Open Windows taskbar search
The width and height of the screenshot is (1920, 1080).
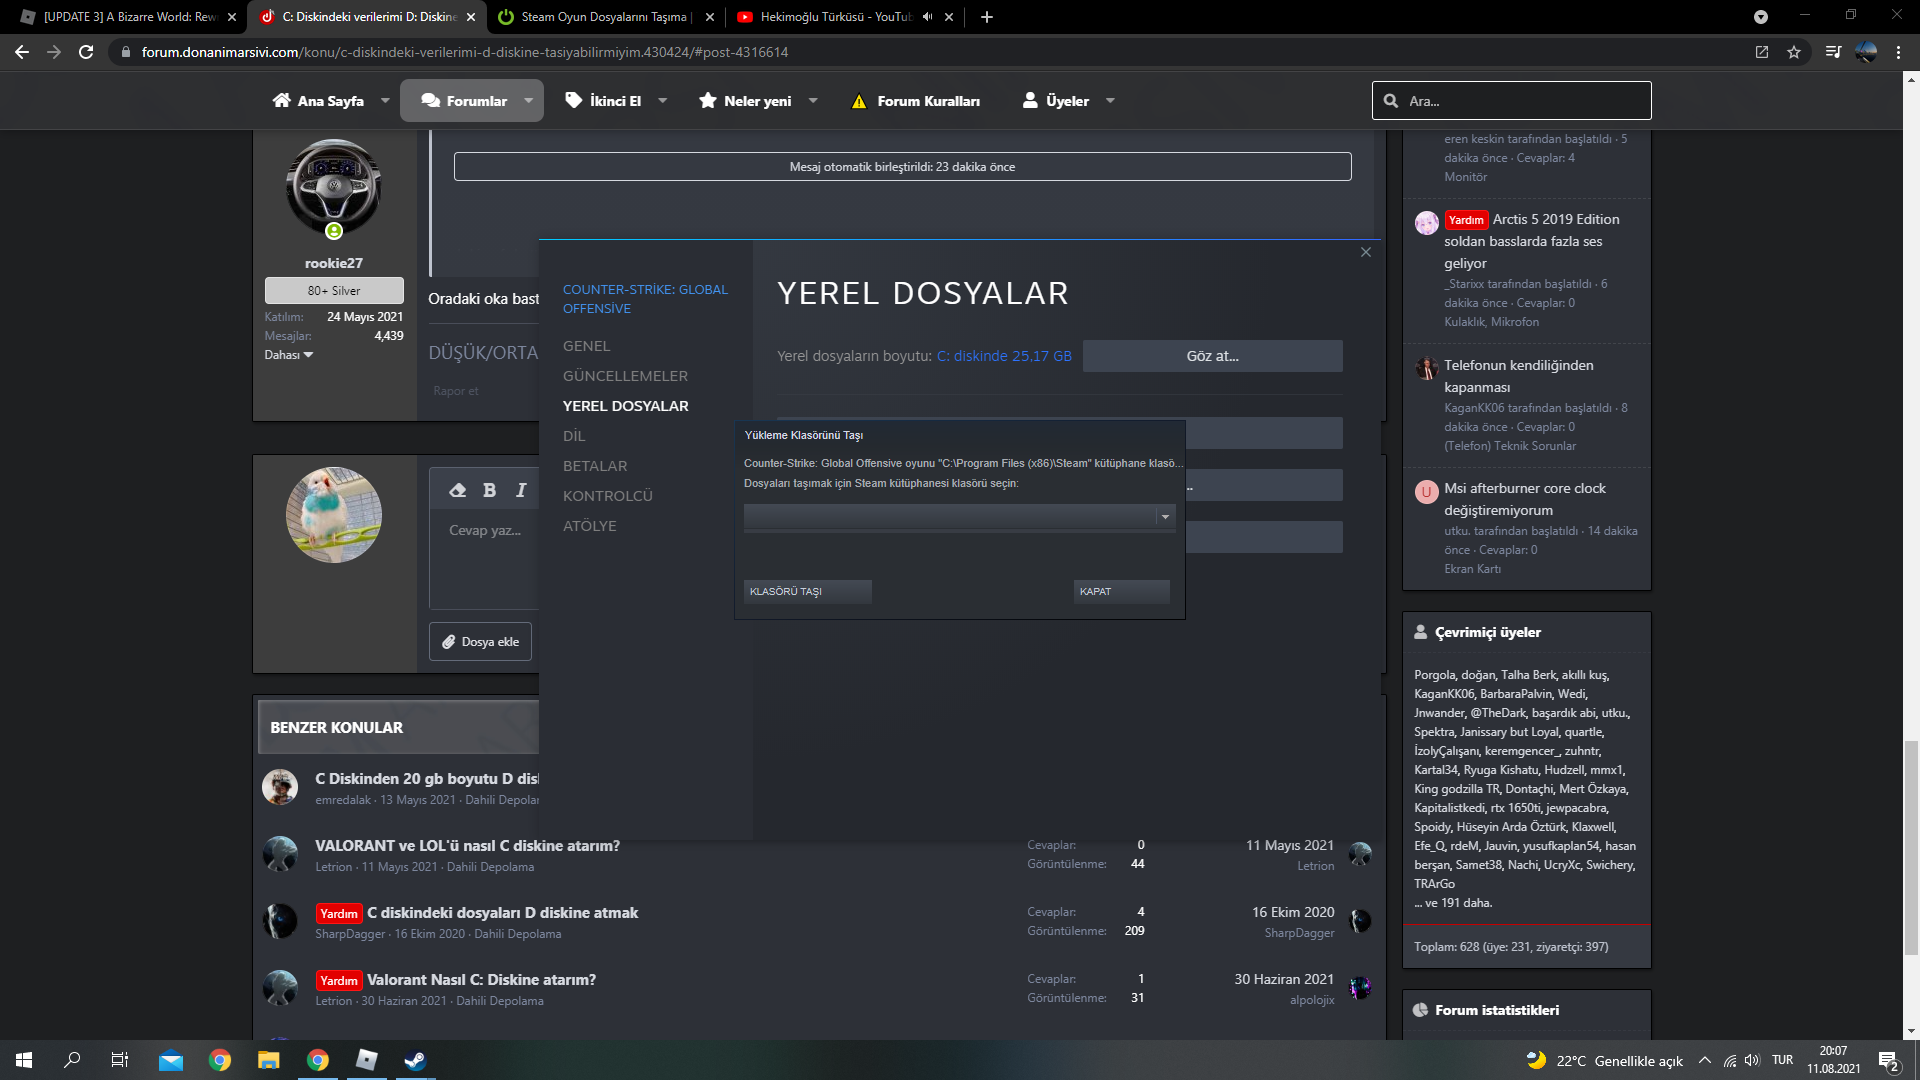[x=72, y=1060]
